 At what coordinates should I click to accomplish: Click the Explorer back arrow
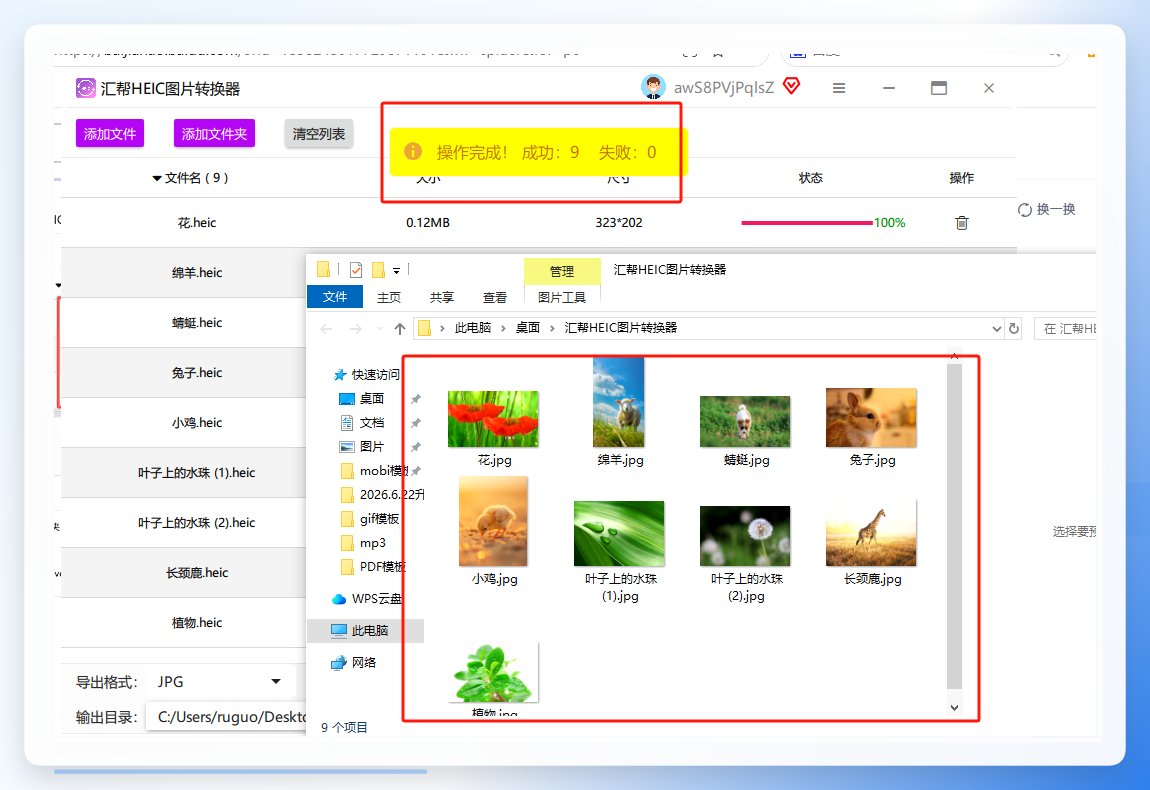tap(326, 329)
